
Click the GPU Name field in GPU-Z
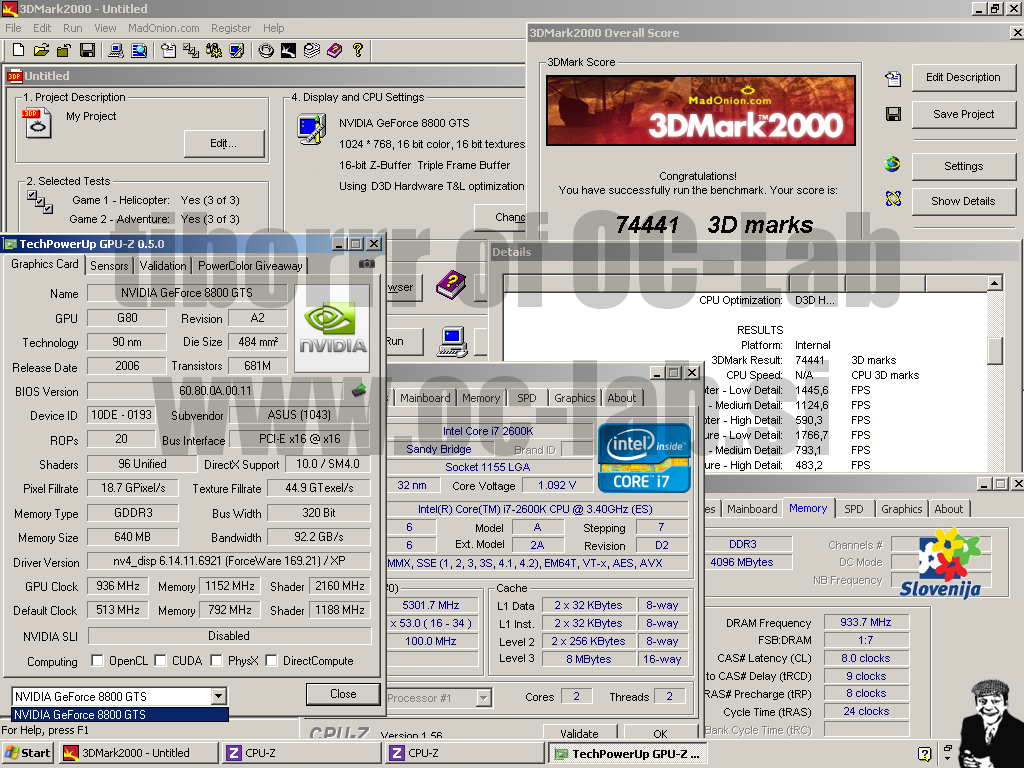tap(187, 293)
